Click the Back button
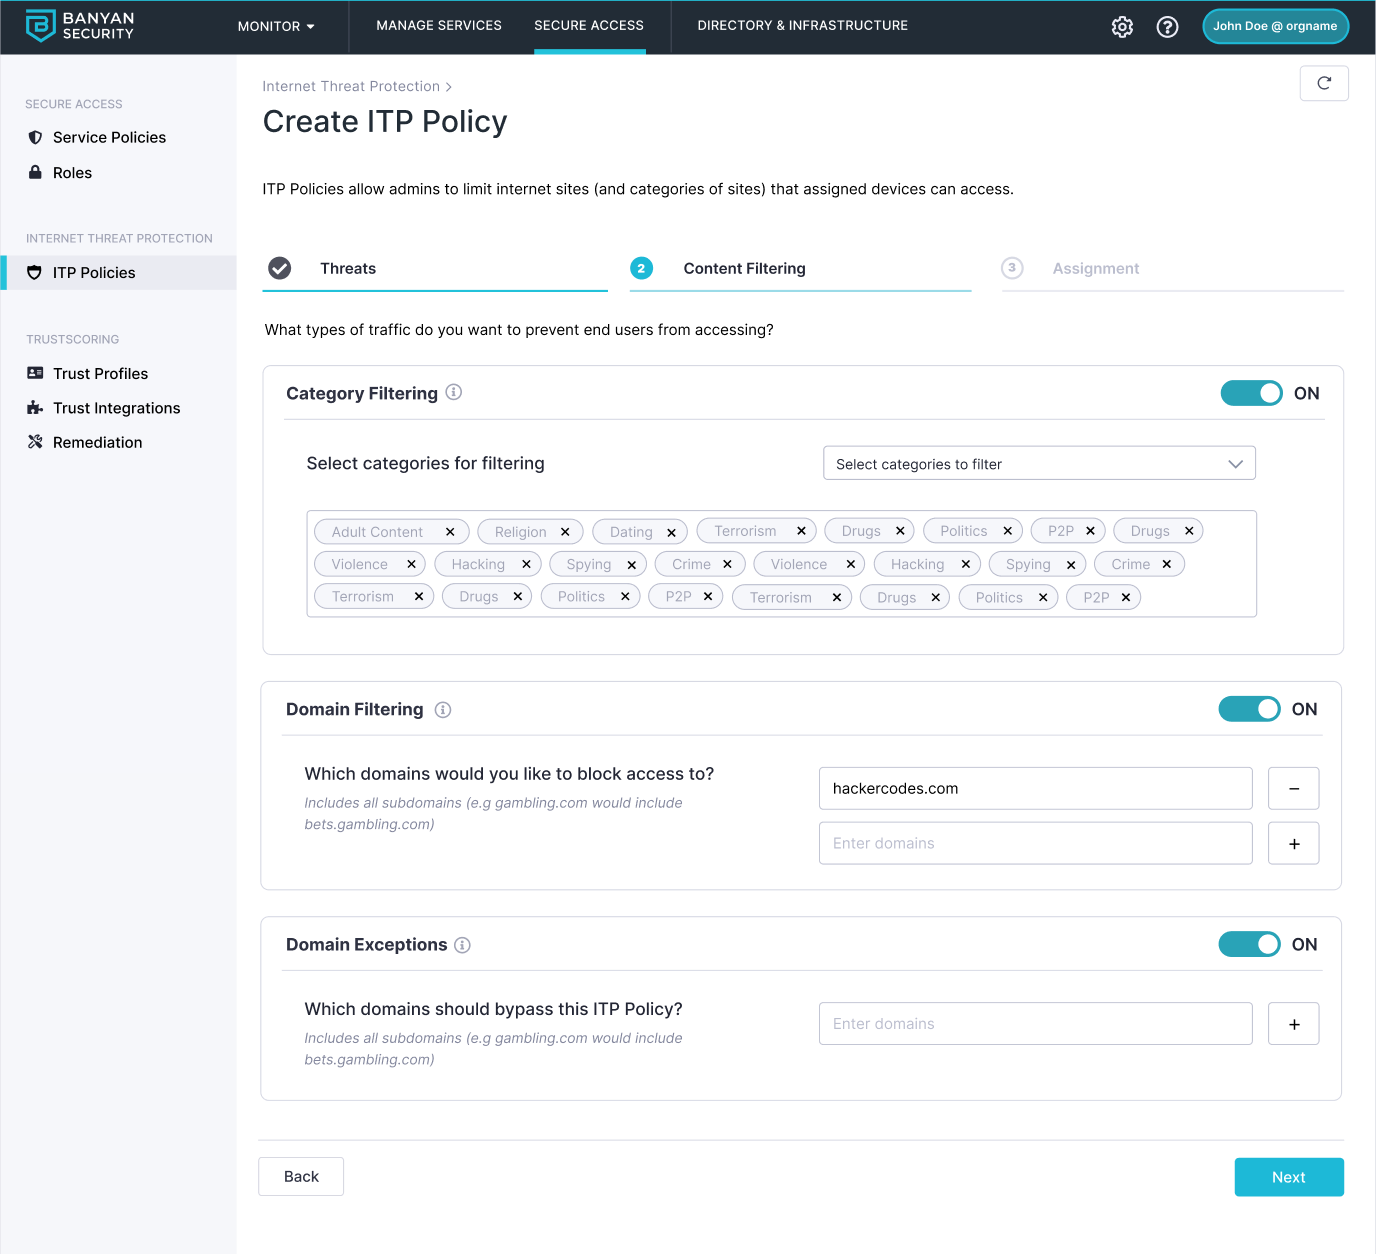This screenshot has height=1254, width=1376. coord(301,1177)
